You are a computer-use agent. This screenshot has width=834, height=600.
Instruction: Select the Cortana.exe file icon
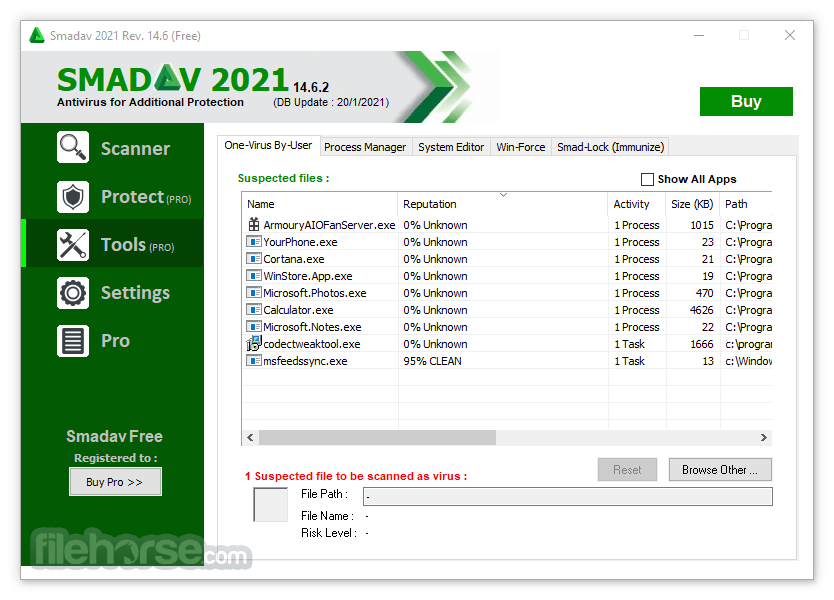(x=254, y=259)
